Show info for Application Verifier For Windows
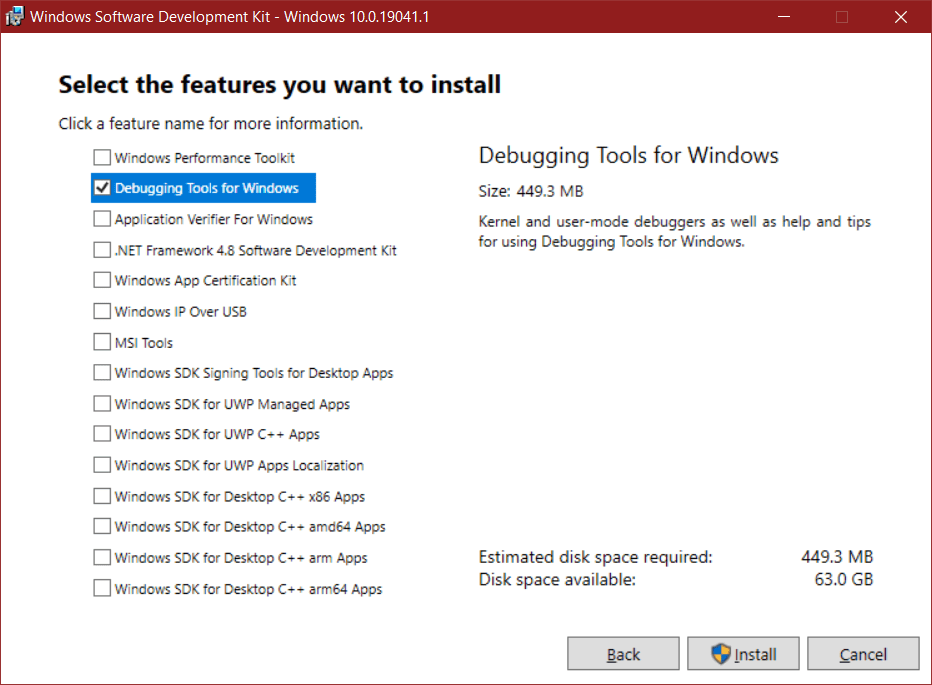Image resolution: width=932 pixels, height=685 pixels. pyautogui.click(x=214, y=219)
